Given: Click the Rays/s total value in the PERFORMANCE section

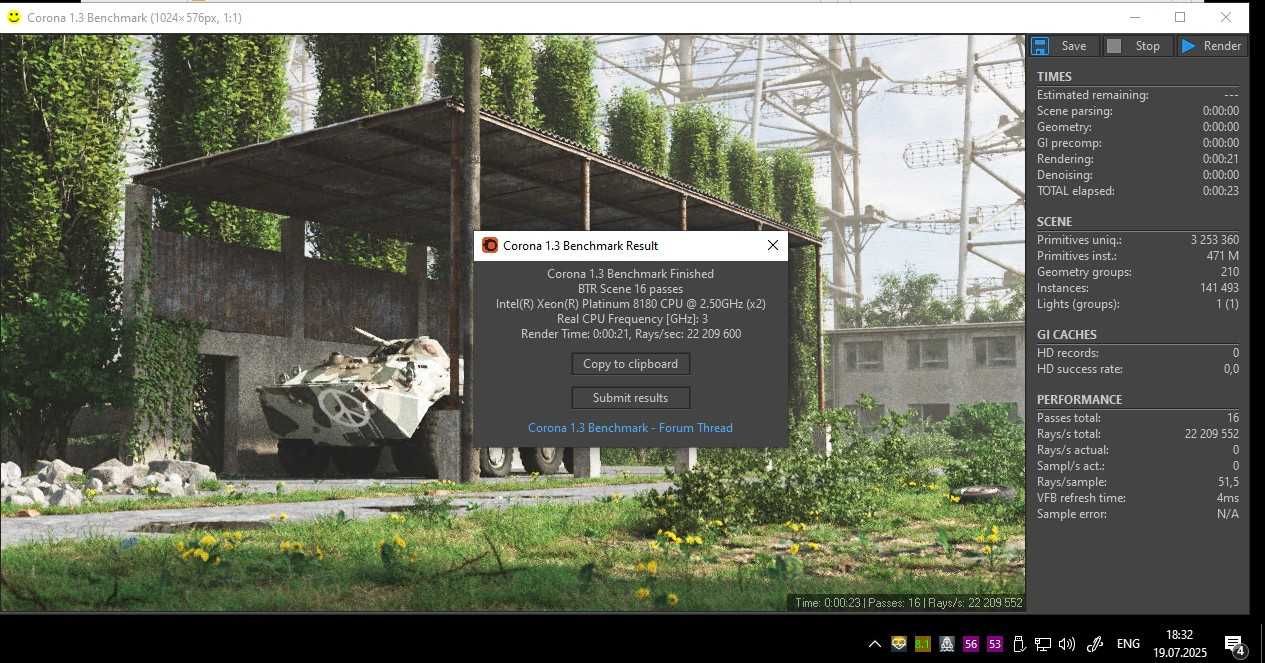Looking at the screenshot, I should [1212, 434].
